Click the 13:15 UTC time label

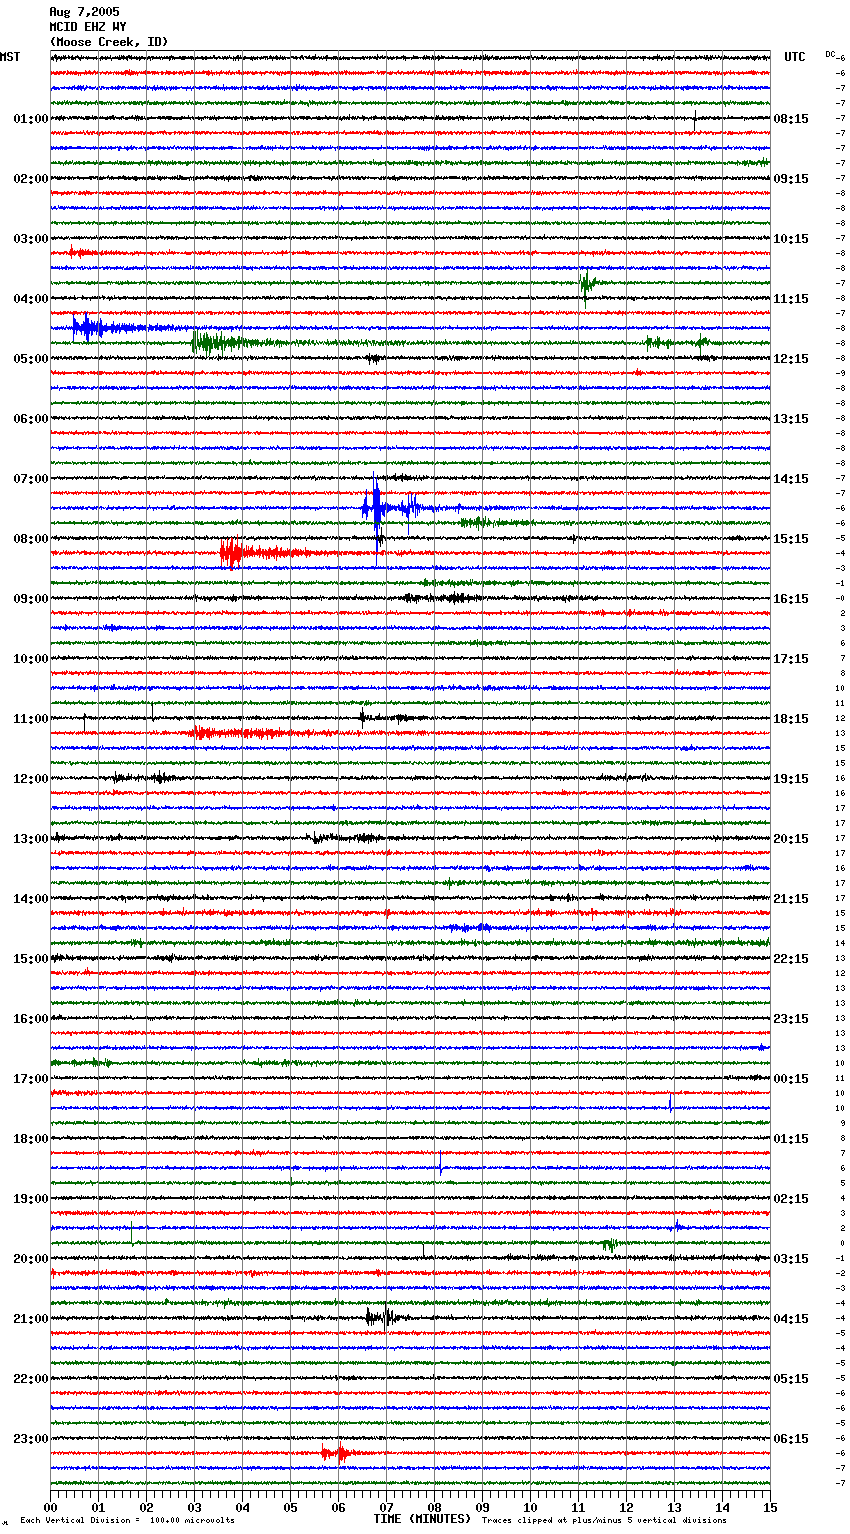point(791,419)
